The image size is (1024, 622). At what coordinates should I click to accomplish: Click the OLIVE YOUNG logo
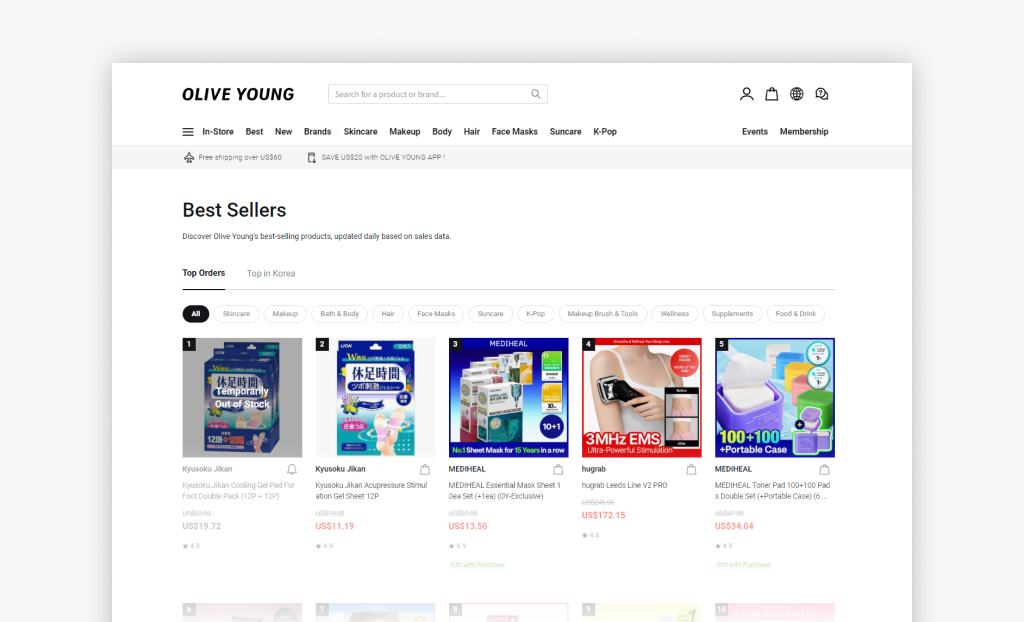click(238, 94)
